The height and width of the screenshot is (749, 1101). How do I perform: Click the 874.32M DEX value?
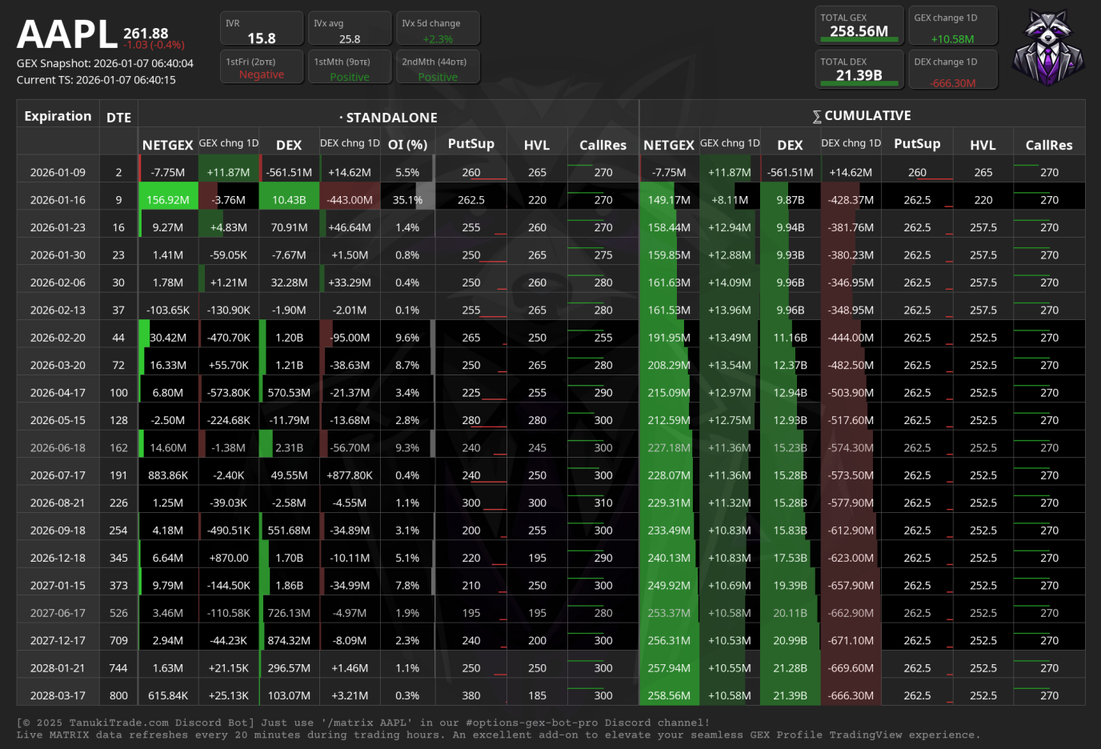[289, 640]
